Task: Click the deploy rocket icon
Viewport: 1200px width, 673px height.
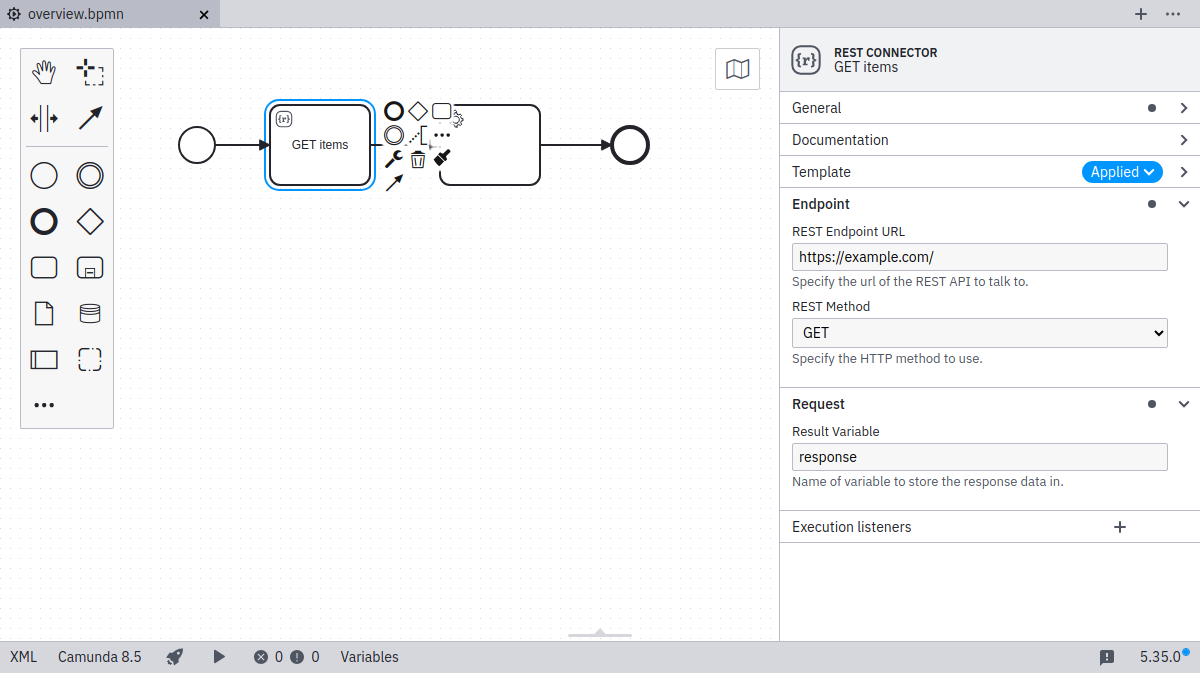Action: tap(175, 657)
